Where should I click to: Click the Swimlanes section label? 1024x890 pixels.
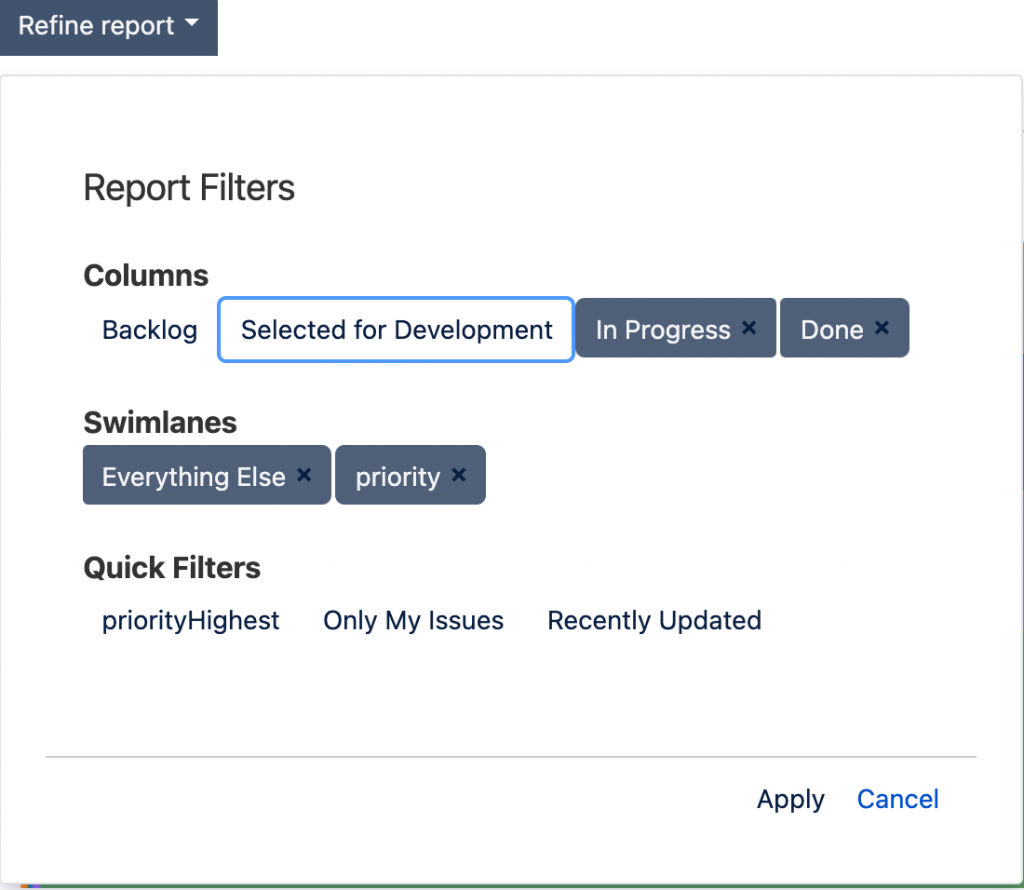click(x=160, y=422)
